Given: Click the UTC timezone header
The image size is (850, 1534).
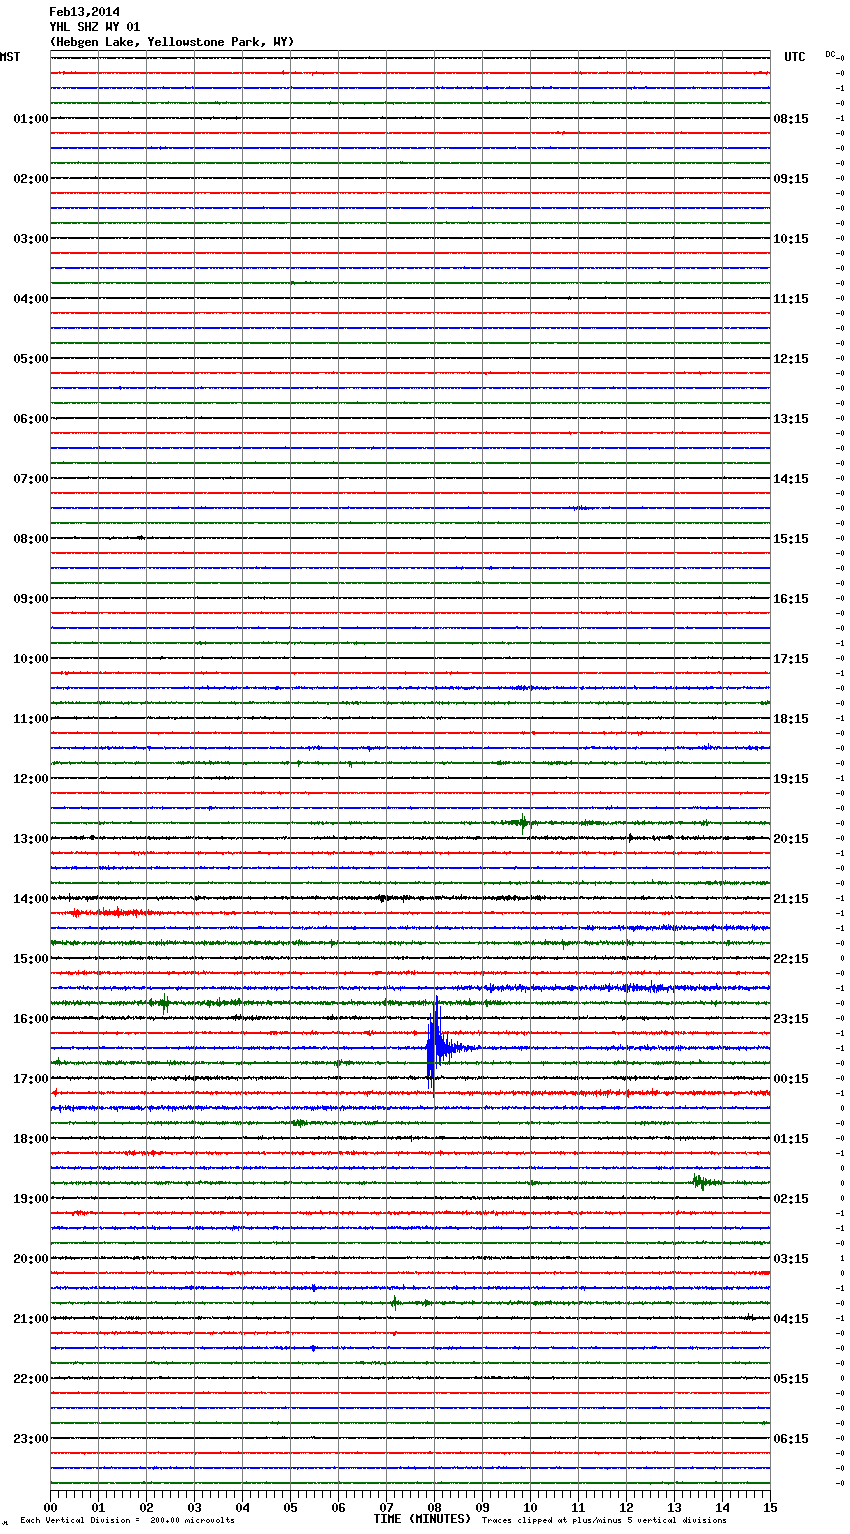Looking at the screenshot, I should (x=794, y=57).
